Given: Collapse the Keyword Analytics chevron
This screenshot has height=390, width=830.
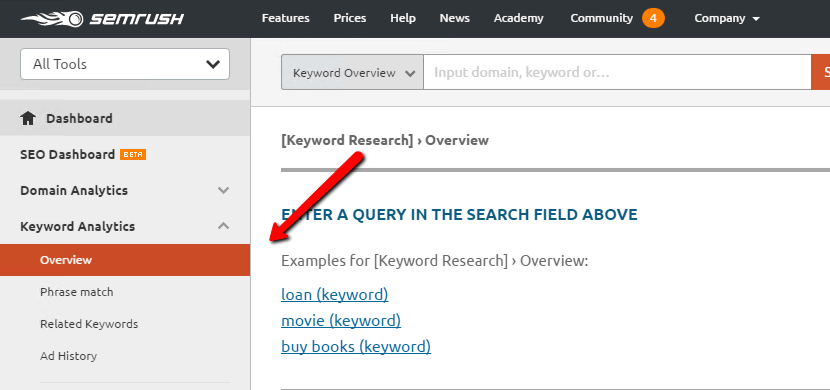Looking at the screenshot, I should pos(223,226).
